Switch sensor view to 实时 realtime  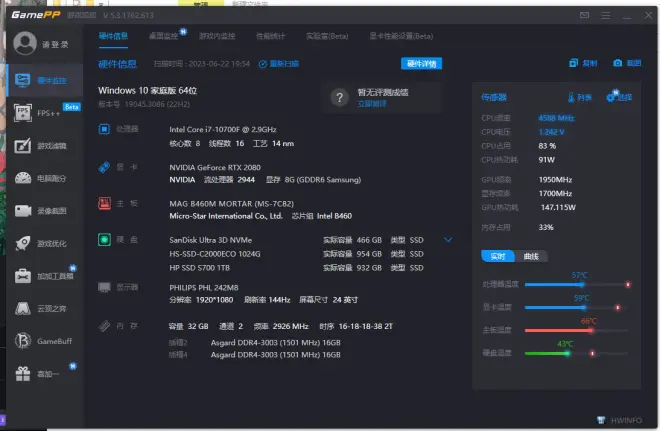tap(498, 256)
